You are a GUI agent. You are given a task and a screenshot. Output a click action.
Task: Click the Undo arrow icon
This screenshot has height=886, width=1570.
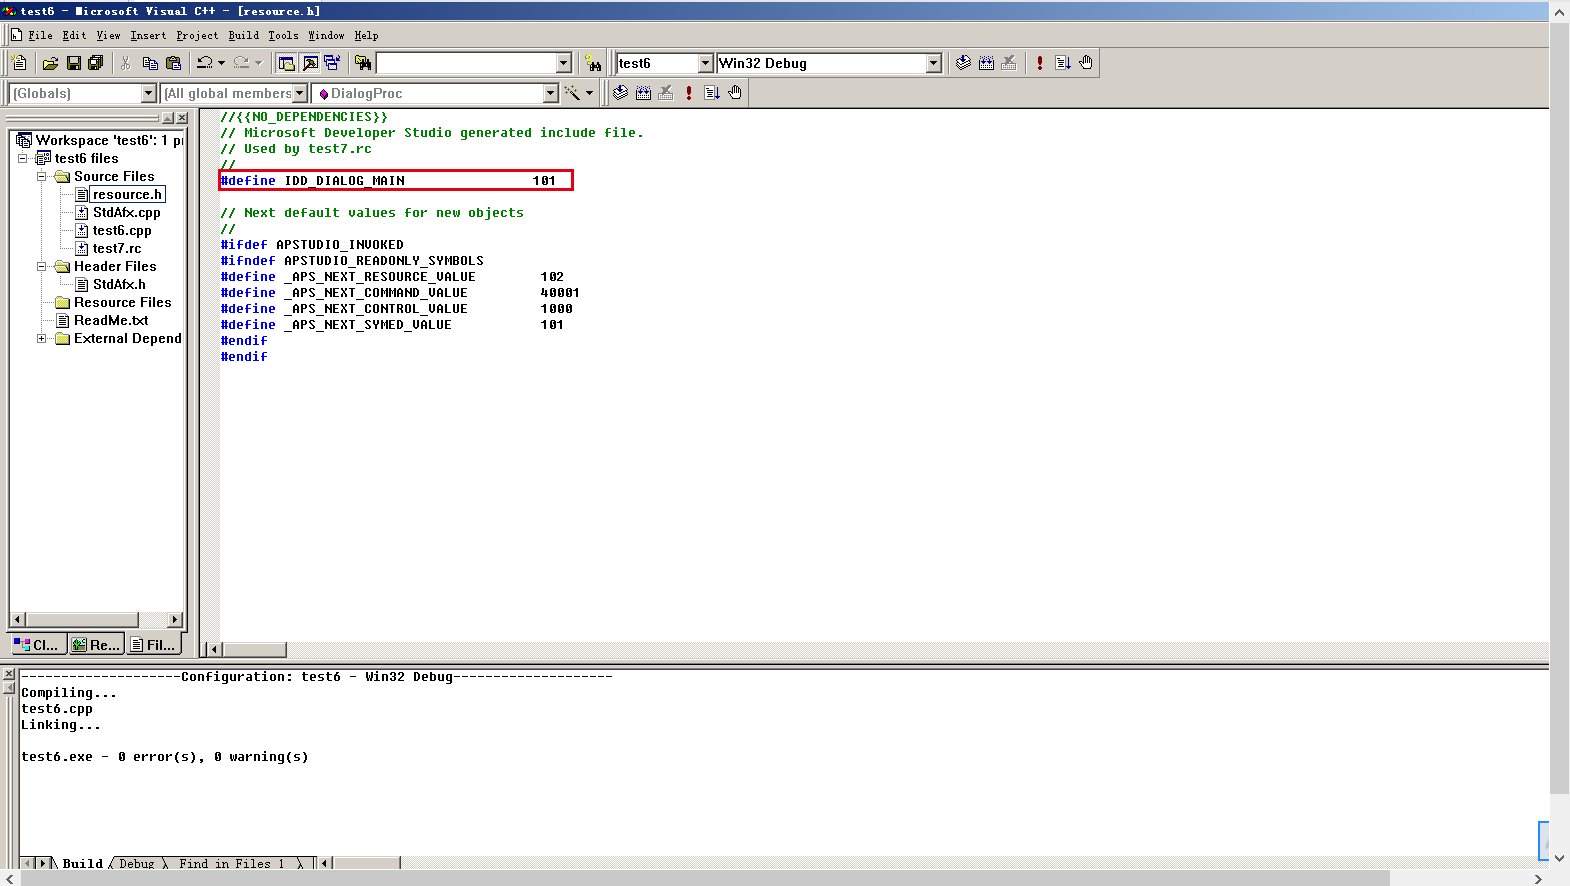point(205,63)
